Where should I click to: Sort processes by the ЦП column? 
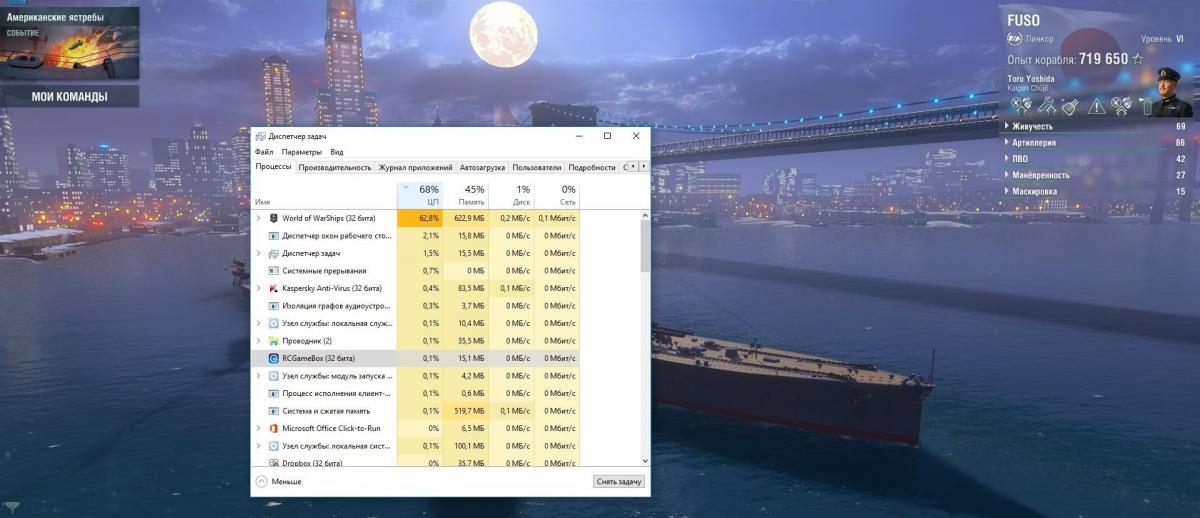point(419,194)
